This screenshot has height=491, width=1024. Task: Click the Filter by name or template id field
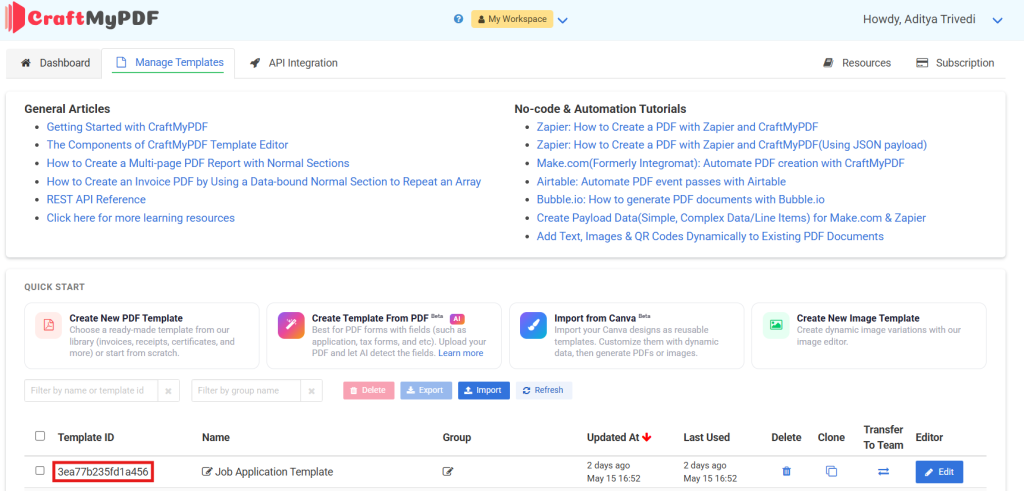pos(91,390)
